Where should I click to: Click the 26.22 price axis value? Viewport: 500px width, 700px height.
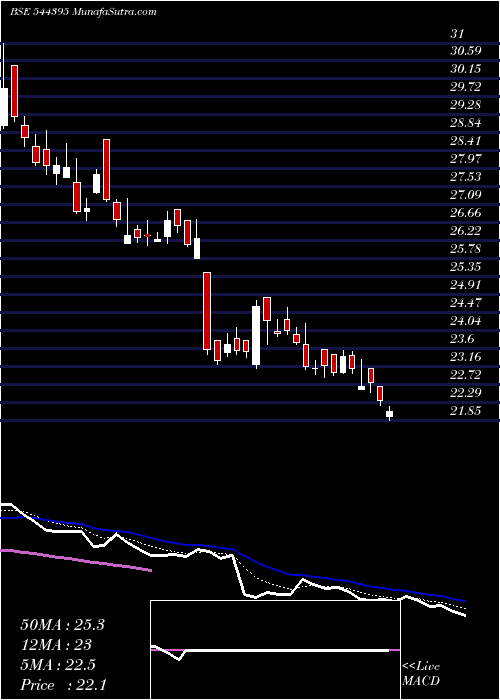click(466, 231)
